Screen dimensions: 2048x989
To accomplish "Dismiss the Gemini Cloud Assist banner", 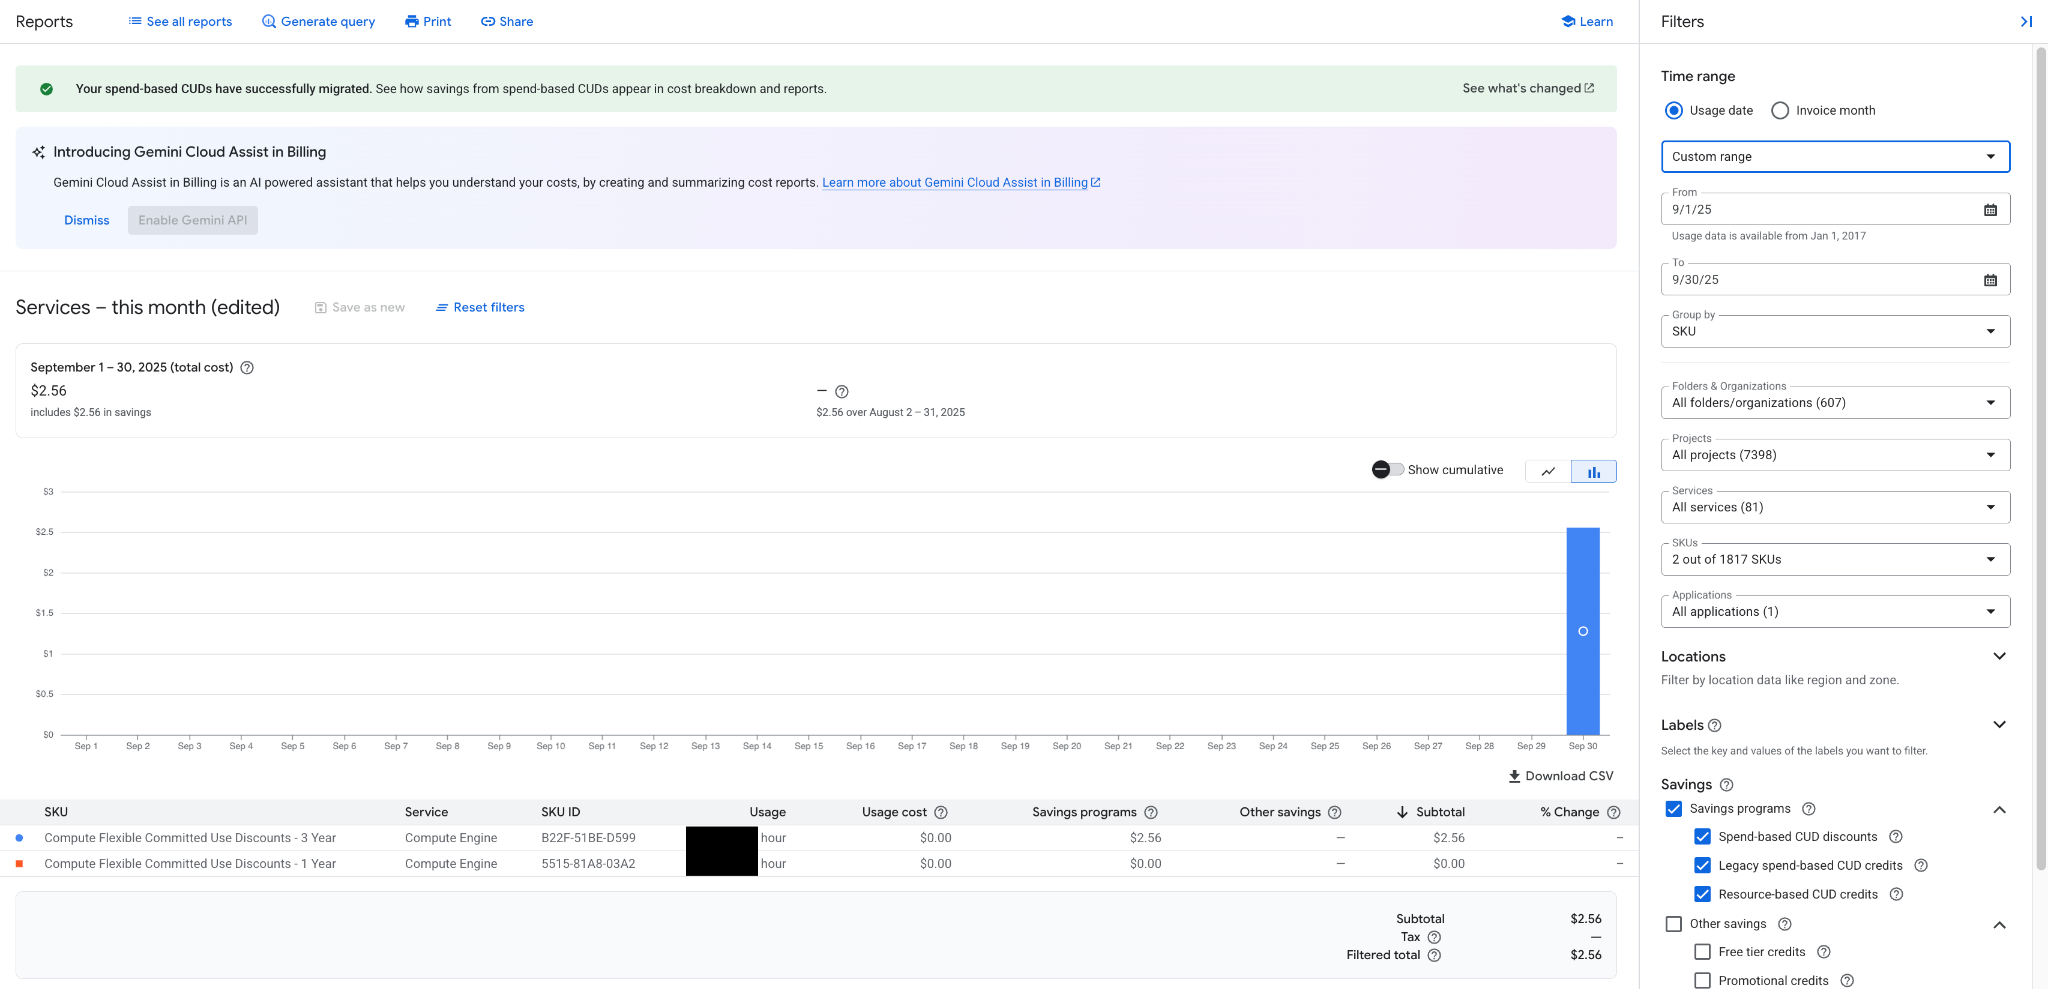I will [x=86, y=220].
